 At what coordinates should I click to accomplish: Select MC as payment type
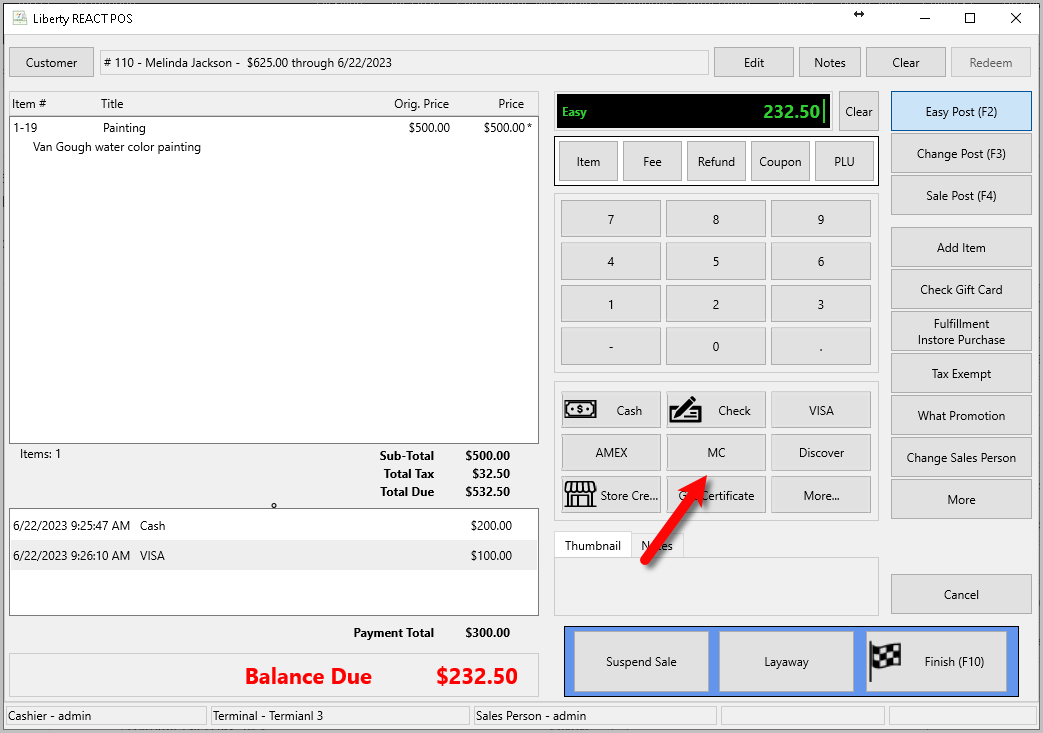click(x=716, y=452)
